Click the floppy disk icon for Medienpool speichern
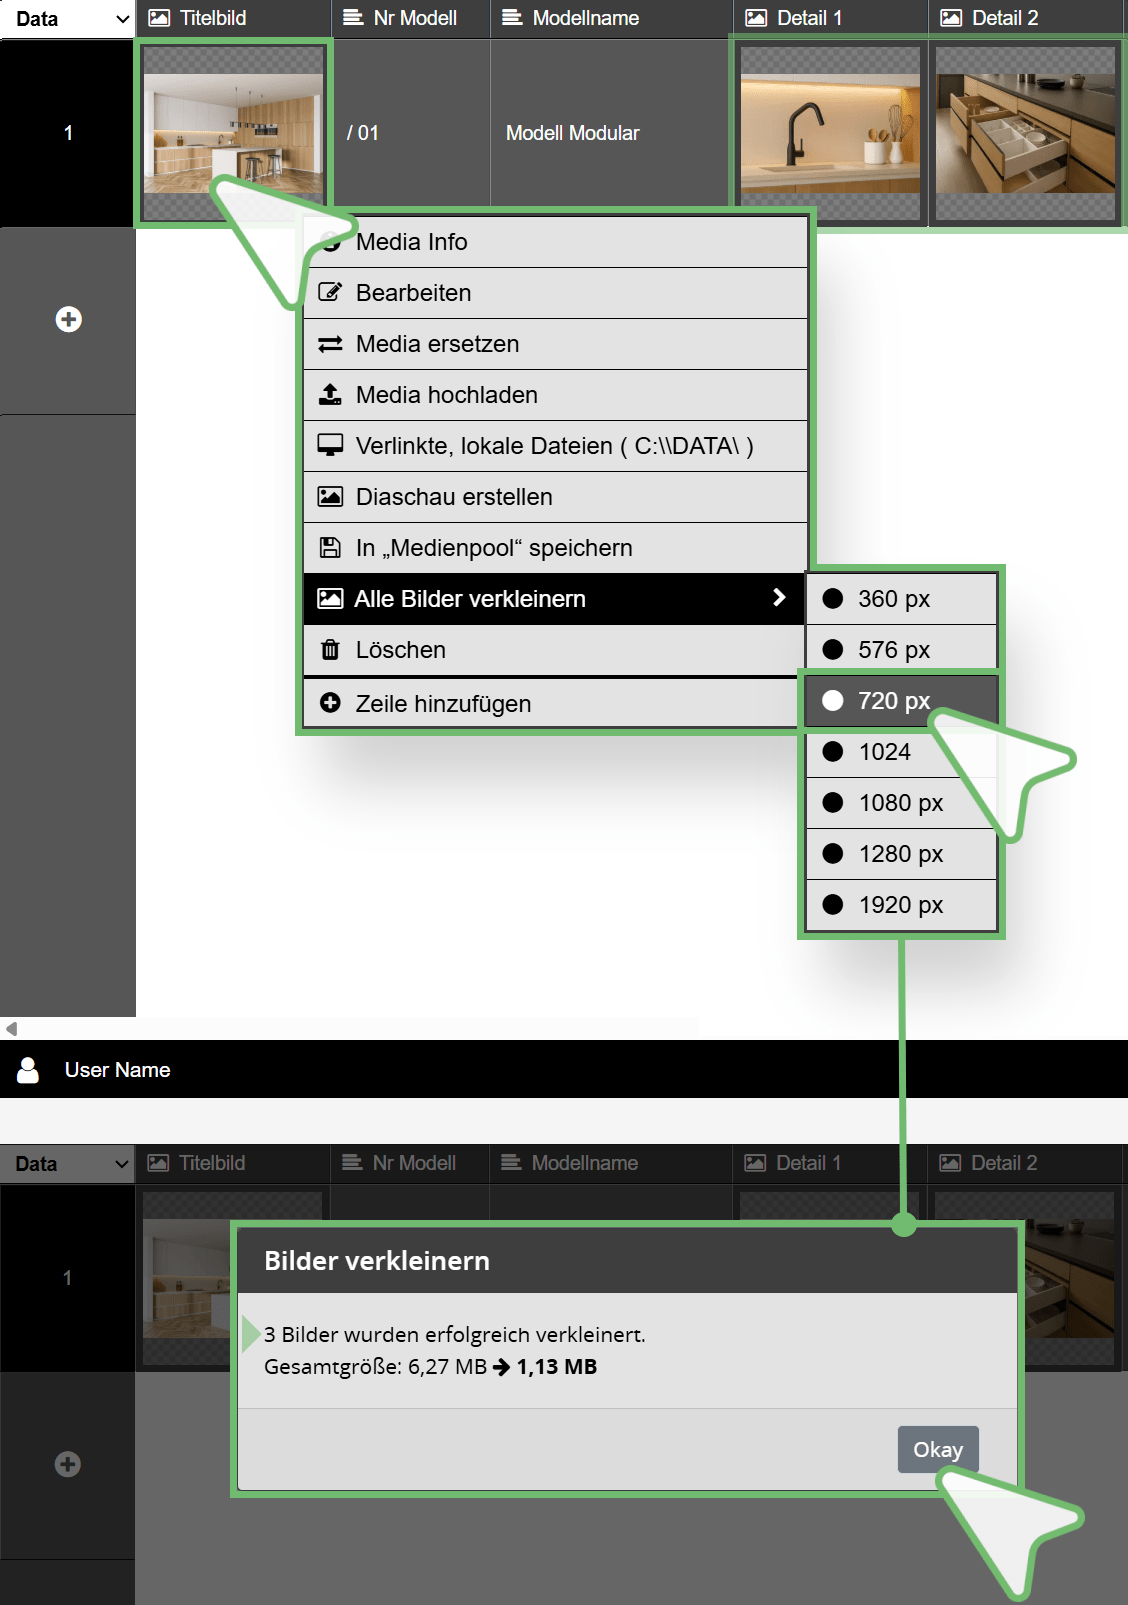 [x=330, y=548]
